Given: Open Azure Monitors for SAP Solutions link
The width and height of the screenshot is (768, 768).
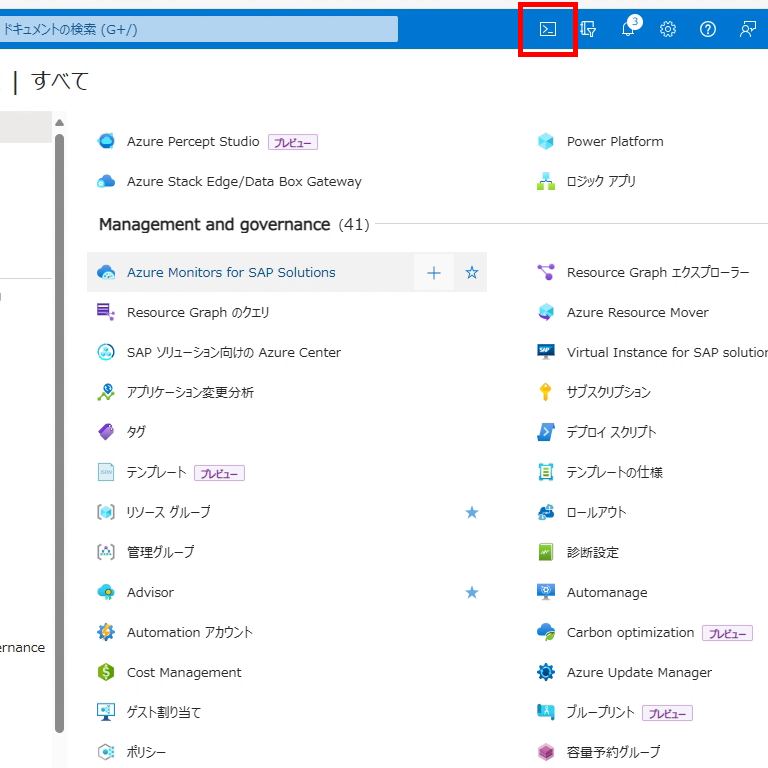Looking at the screenshot, I should [x=231, y=272].
